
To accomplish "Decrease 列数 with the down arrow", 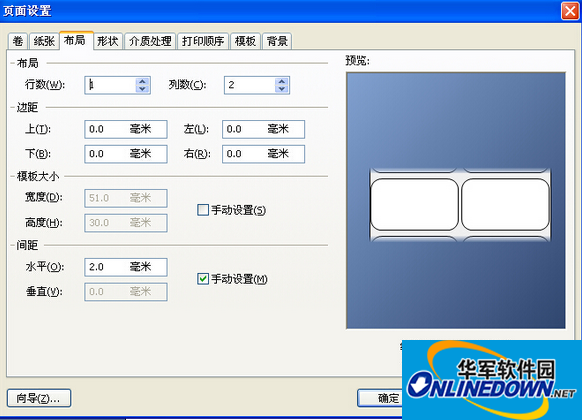I will pos(282,89).
